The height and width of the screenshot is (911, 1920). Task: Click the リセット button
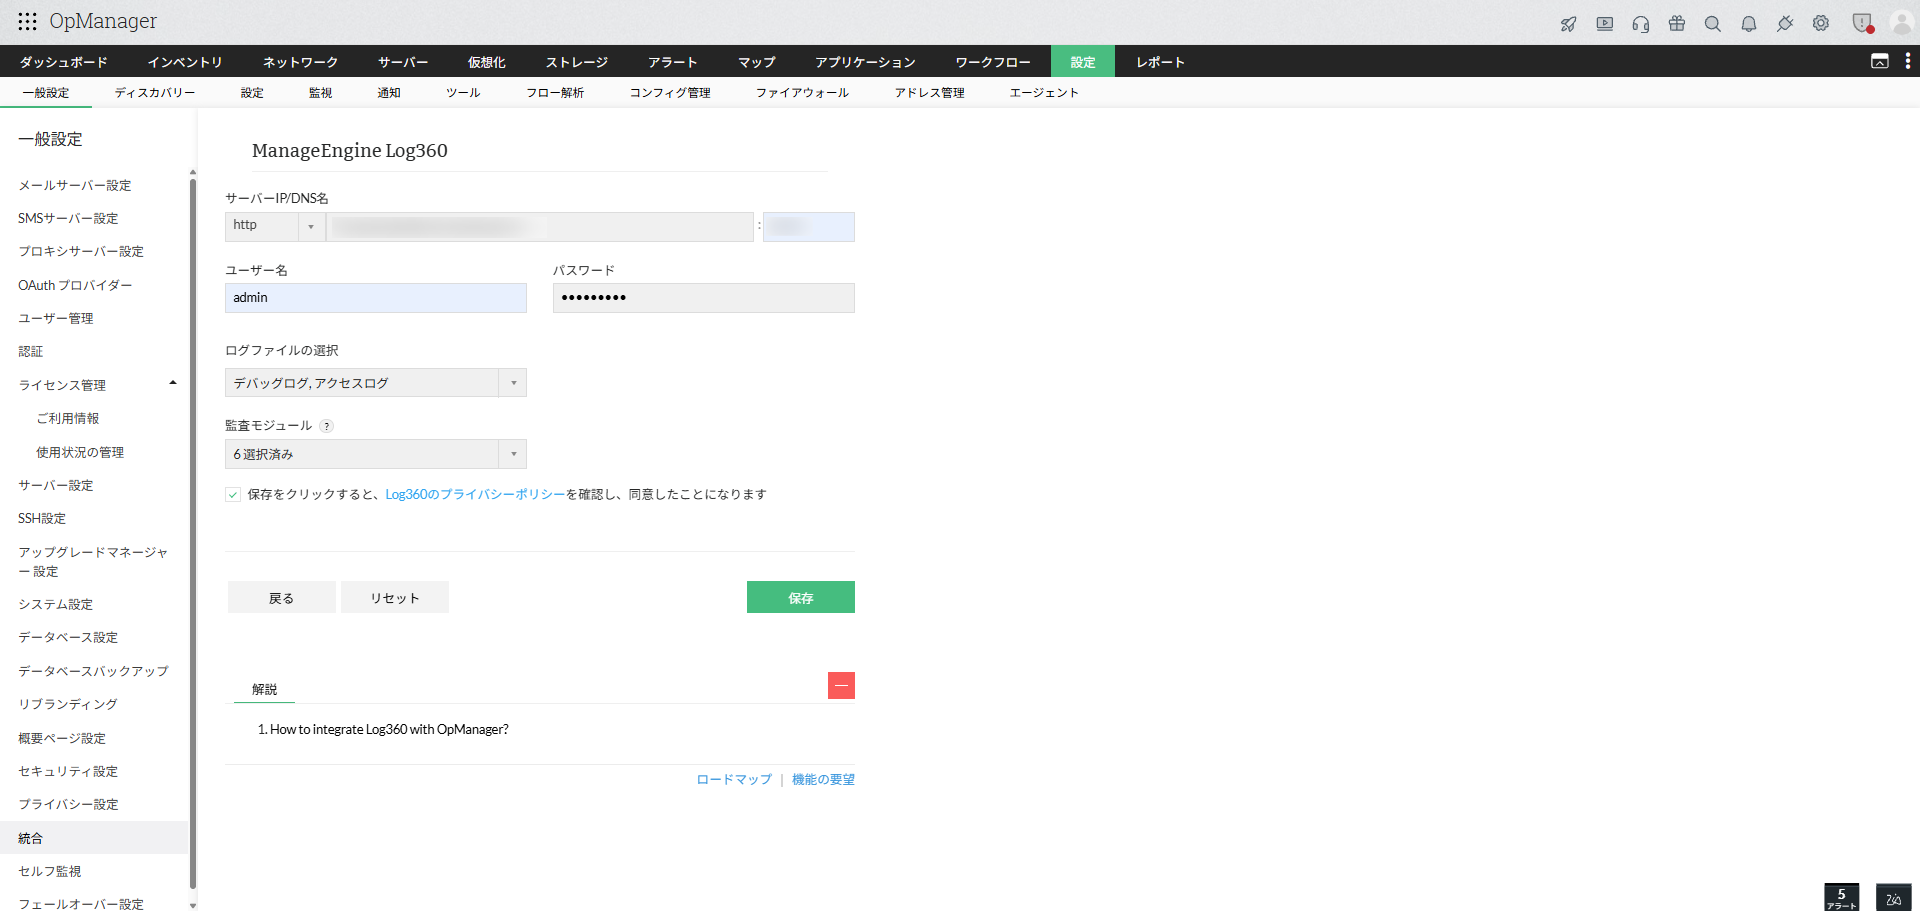point(395,597)
